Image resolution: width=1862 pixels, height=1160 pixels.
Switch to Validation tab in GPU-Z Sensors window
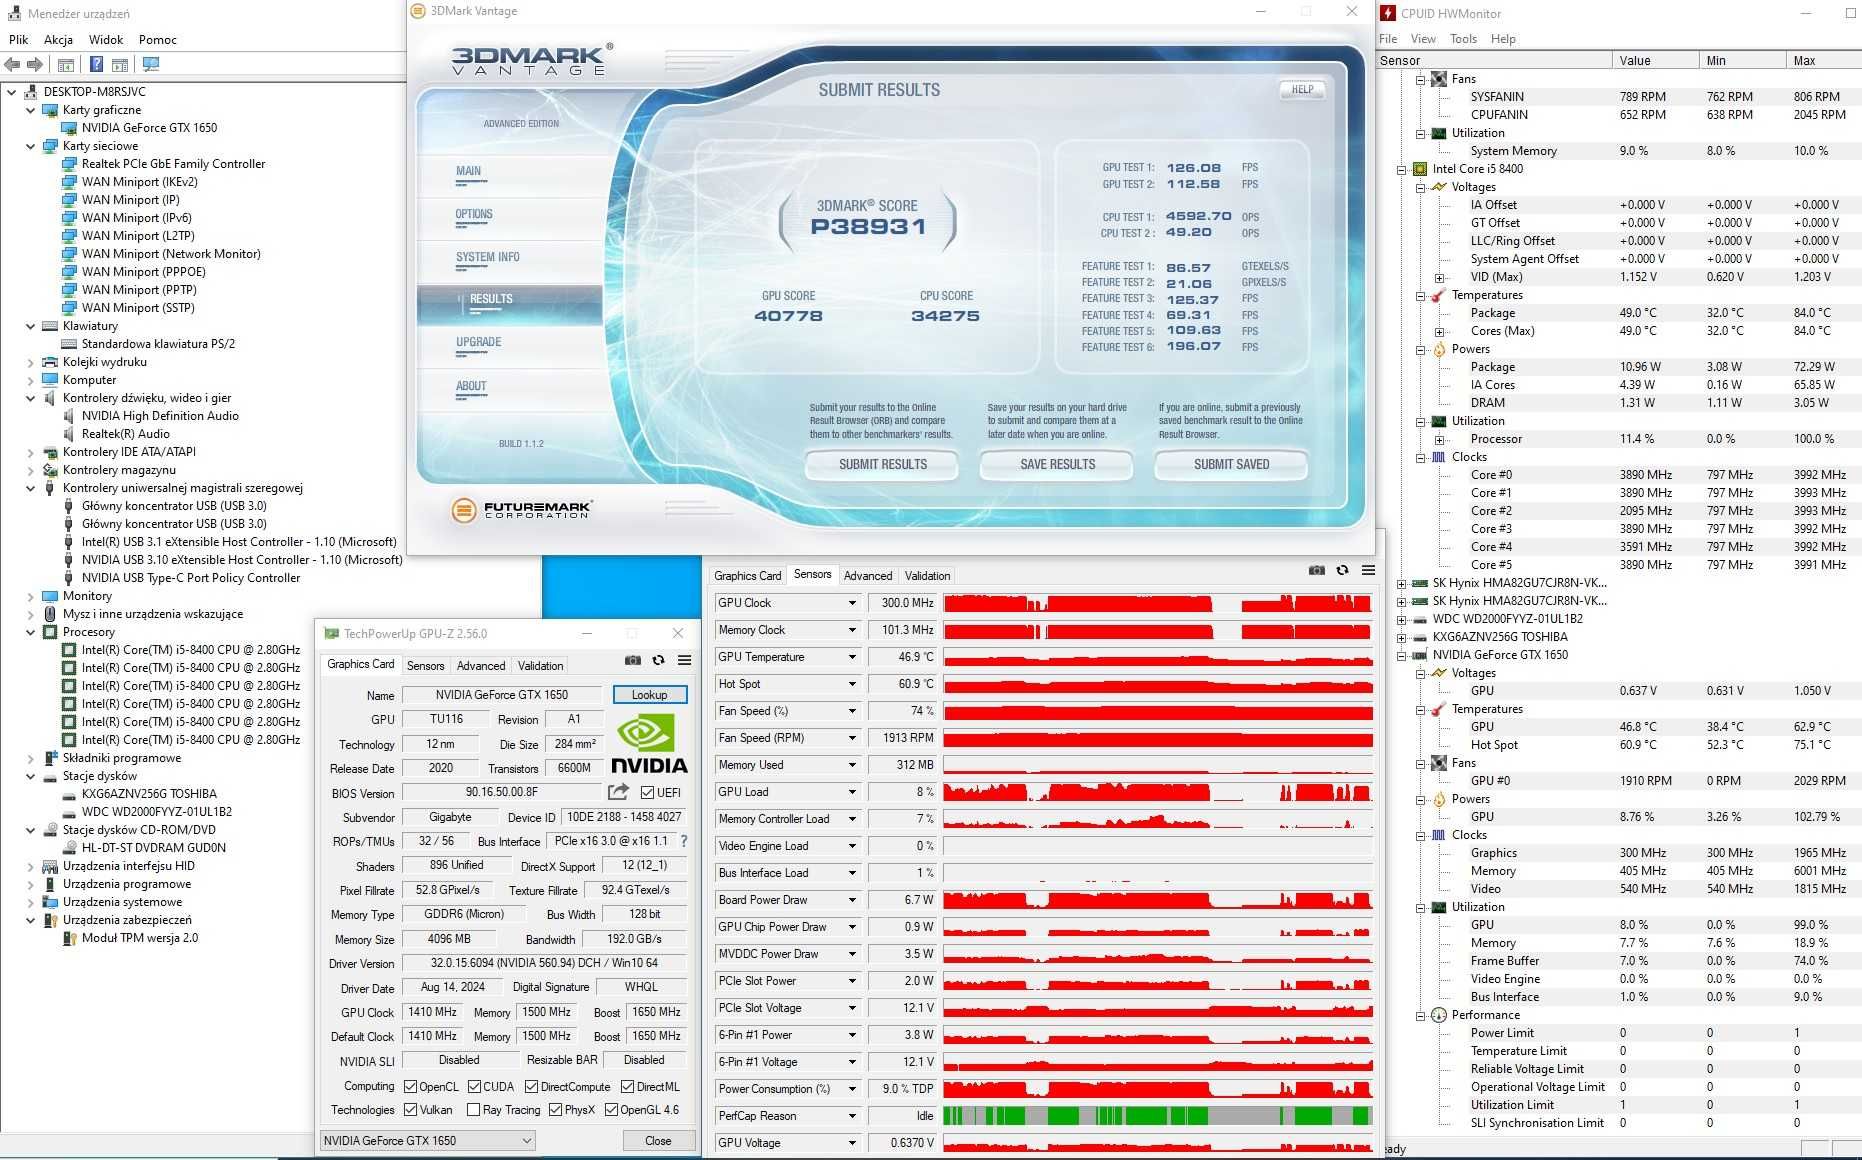927,576
